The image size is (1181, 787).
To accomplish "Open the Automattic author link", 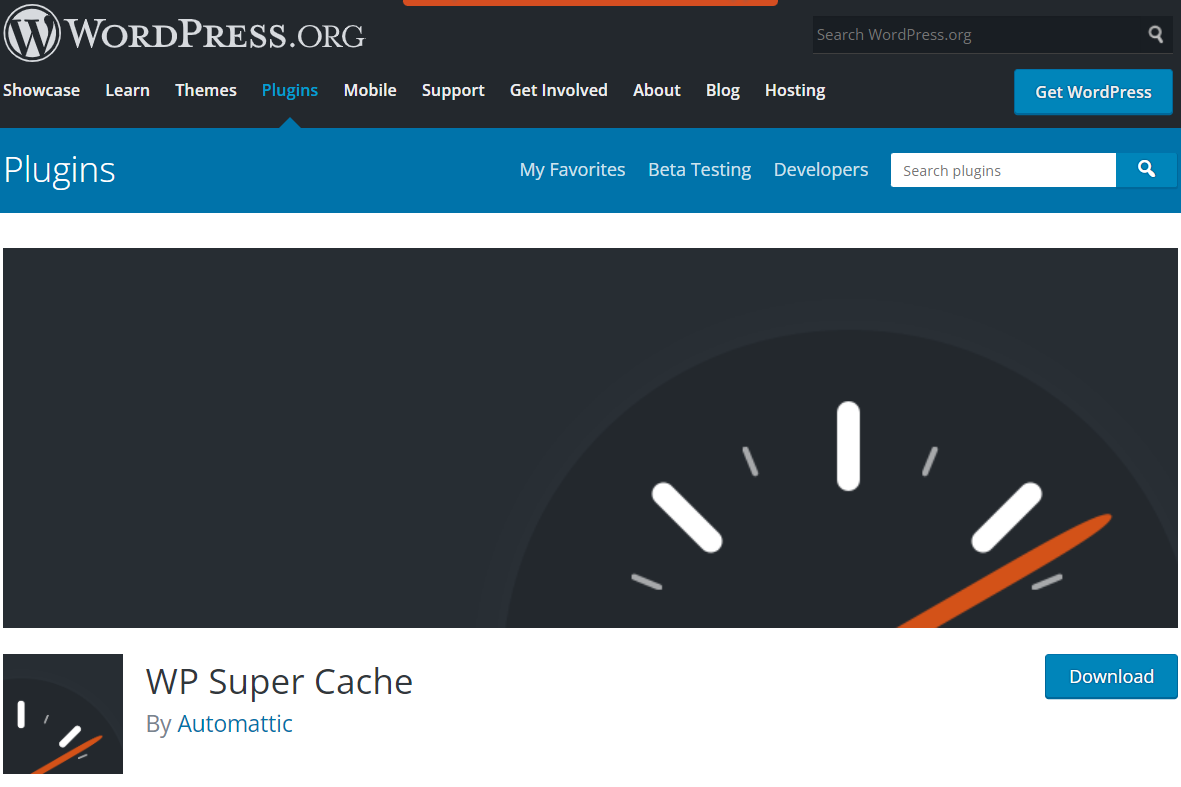I will click(235, 724).
